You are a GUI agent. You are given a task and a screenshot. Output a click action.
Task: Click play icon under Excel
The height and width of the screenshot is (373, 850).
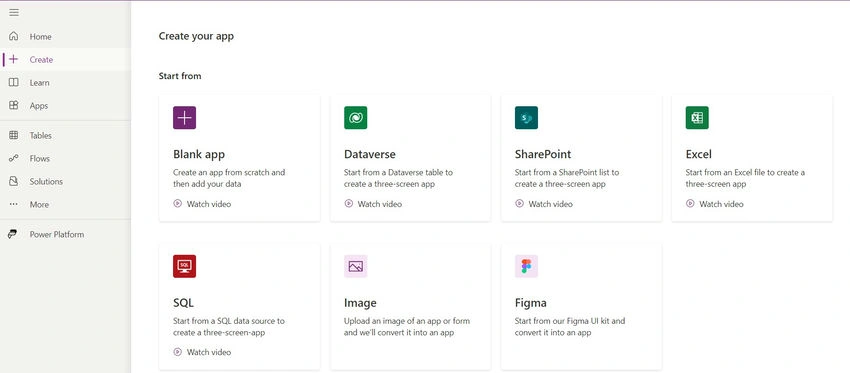690,204
